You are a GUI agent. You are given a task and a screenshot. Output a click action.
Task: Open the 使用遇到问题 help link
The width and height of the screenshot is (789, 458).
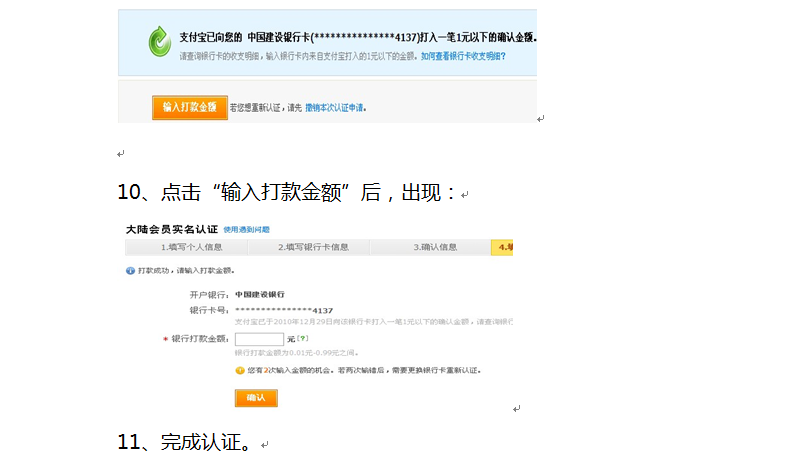(246, 230)
